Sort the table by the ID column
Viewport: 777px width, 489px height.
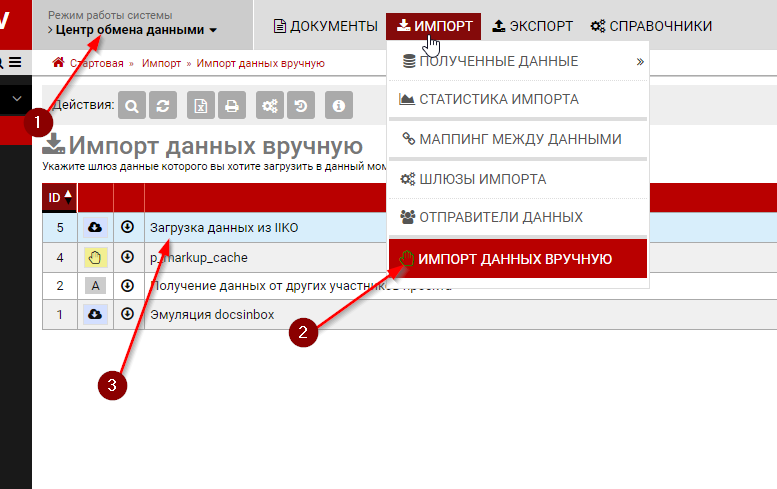coord(60,197)
